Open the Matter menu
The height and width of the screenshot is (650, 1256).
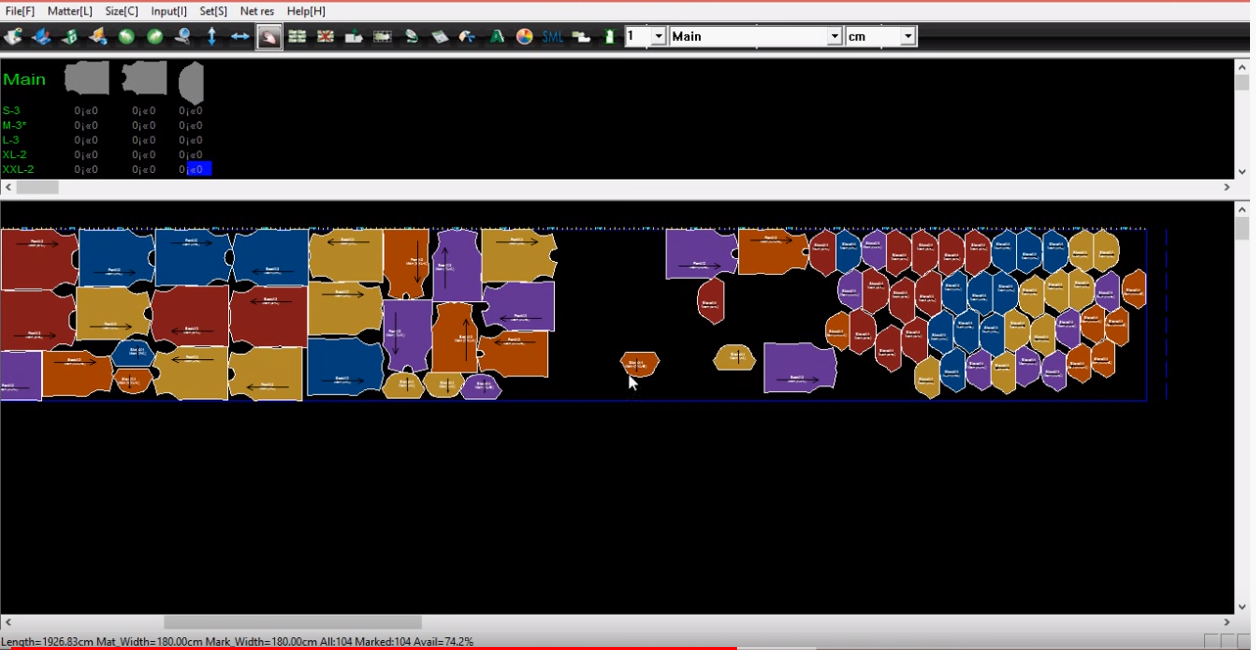[x=69, y=11]
